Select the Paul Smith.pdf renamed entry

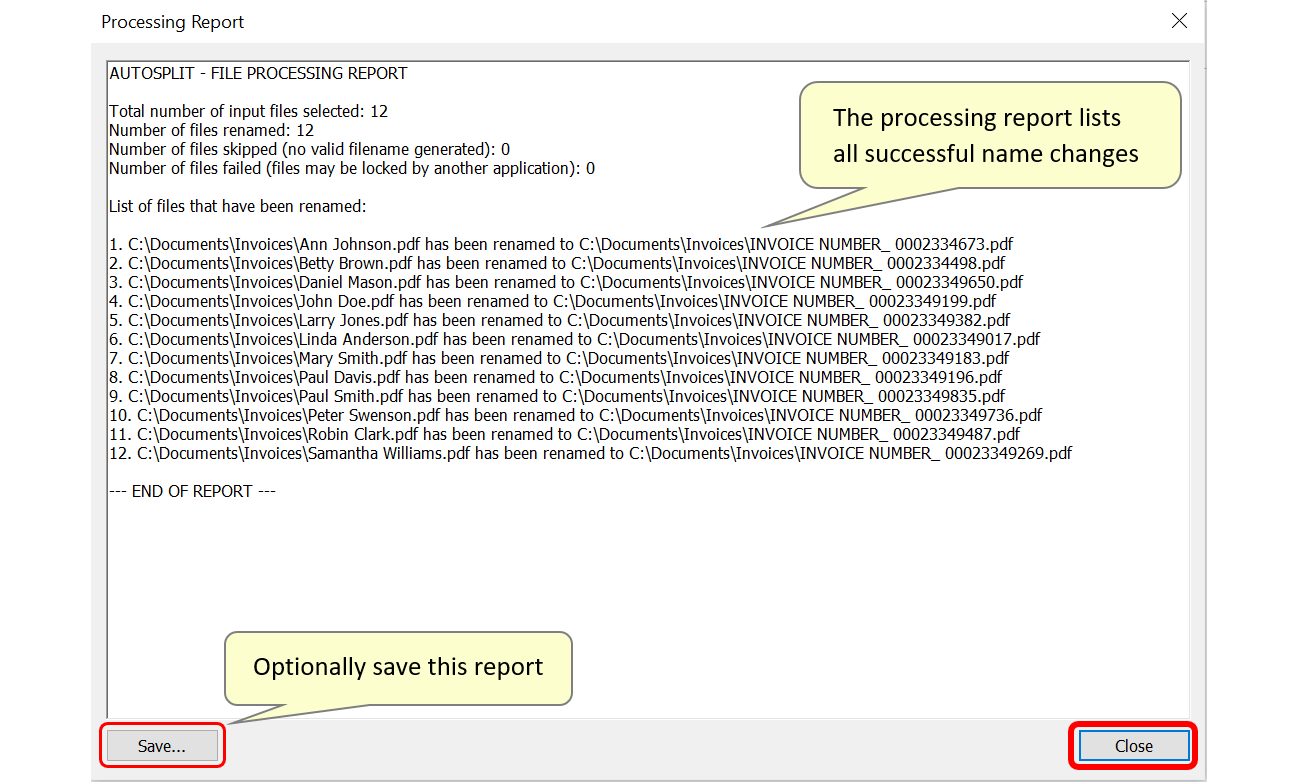pos(558,396)
